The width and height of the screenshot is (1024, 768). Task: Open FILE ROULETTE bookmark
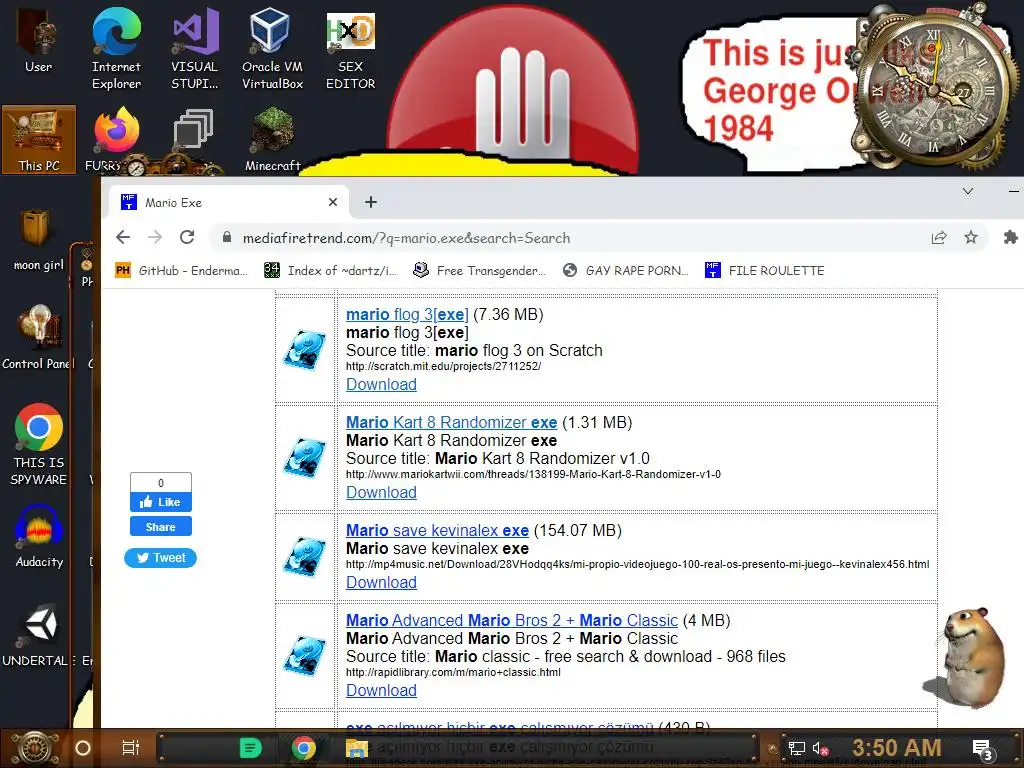coord(765,270)
